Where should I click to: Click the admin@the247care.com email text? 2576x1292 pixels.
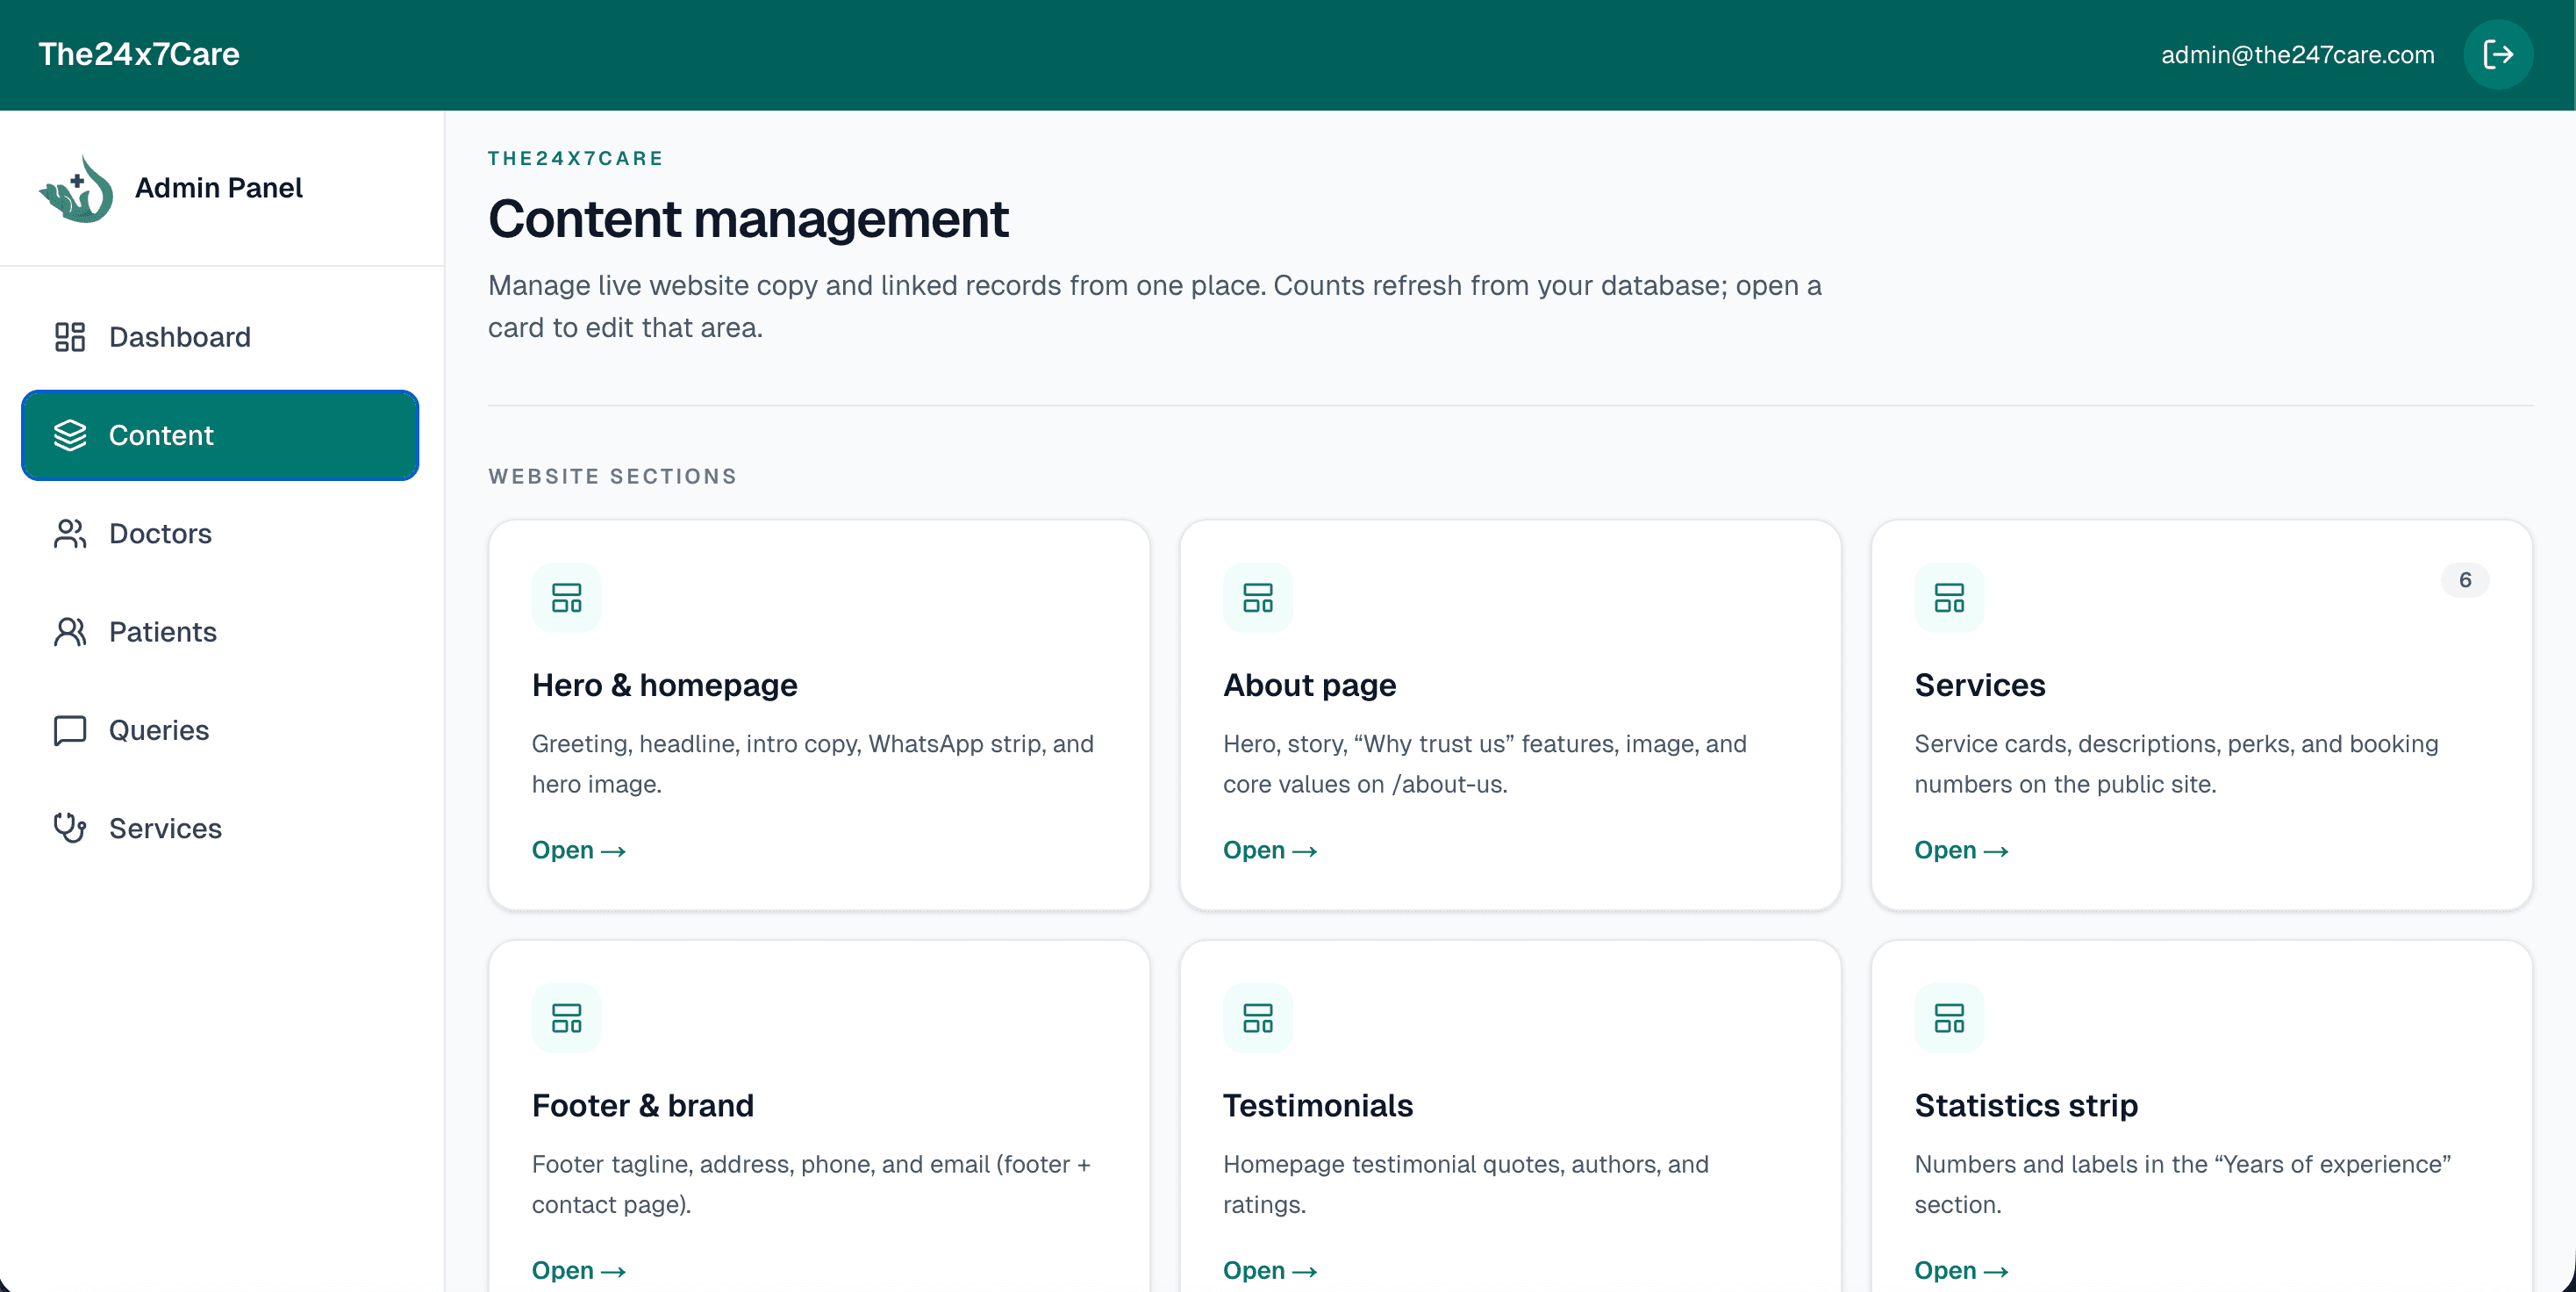point(2297,55)
